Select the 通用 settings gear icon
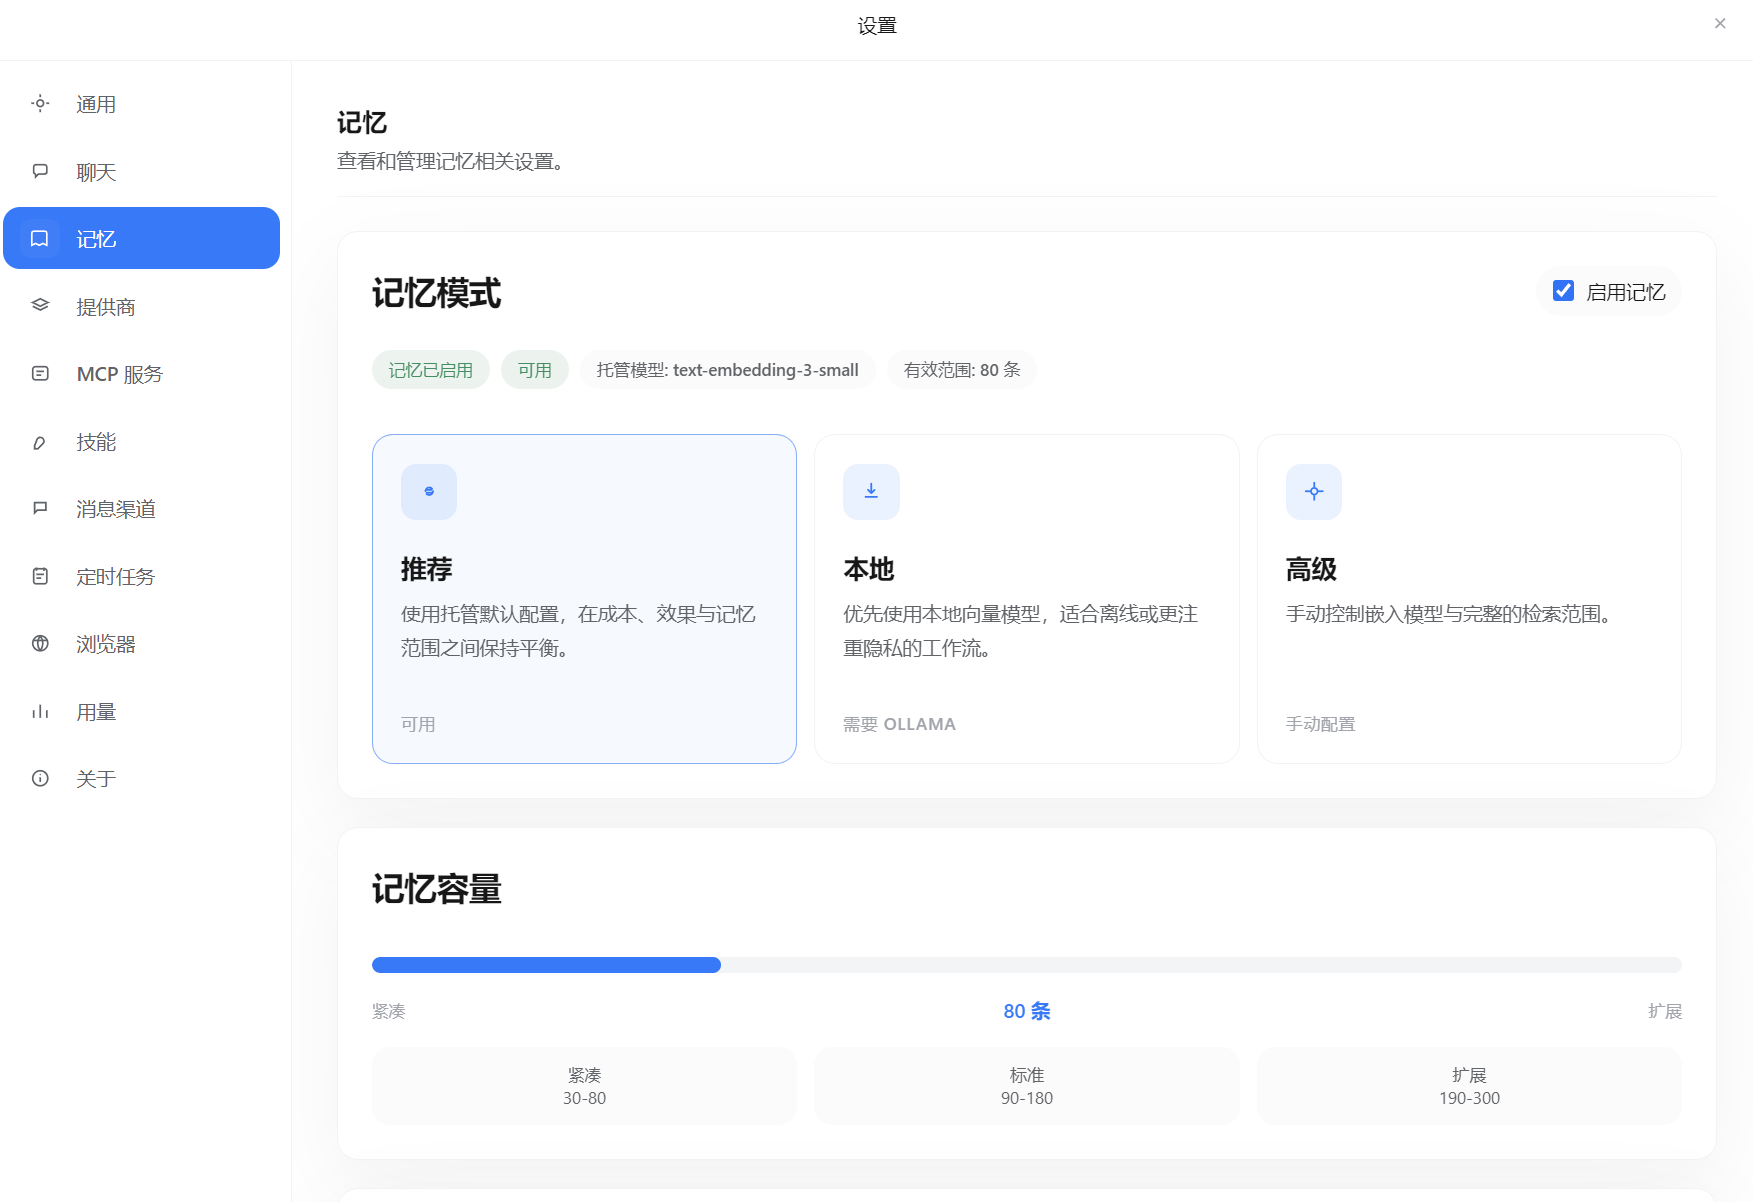 pos(40,103)
